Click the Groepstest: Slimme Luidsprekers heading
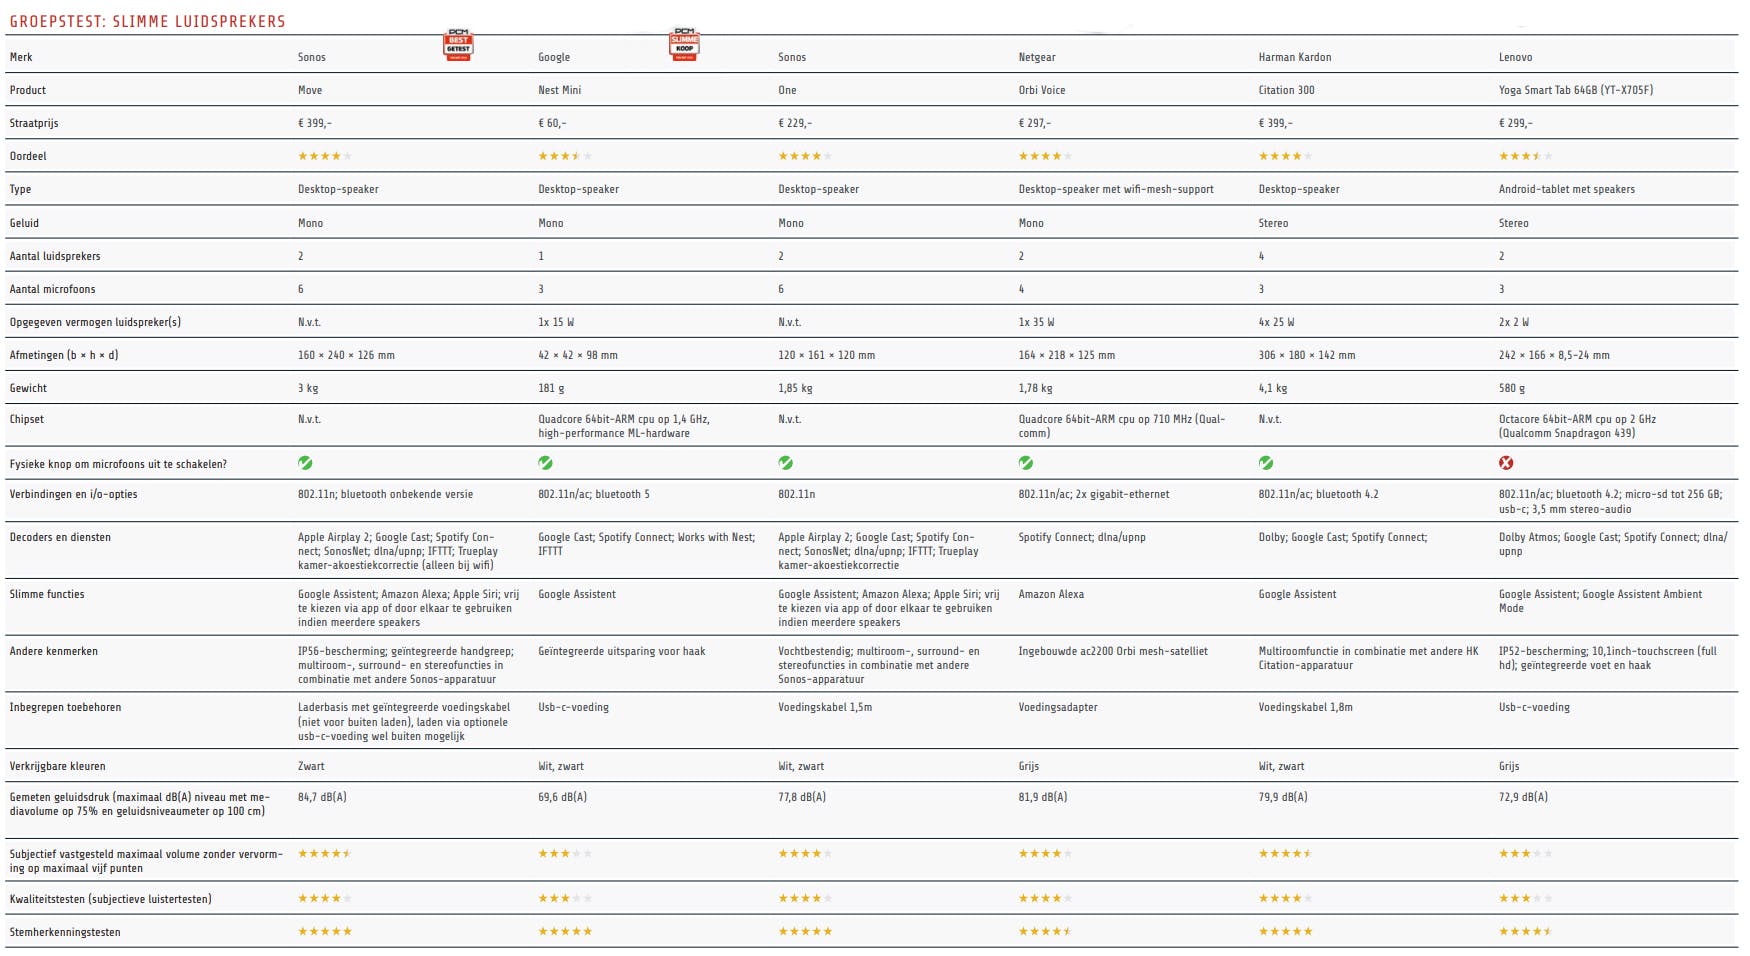 point(148,21)
